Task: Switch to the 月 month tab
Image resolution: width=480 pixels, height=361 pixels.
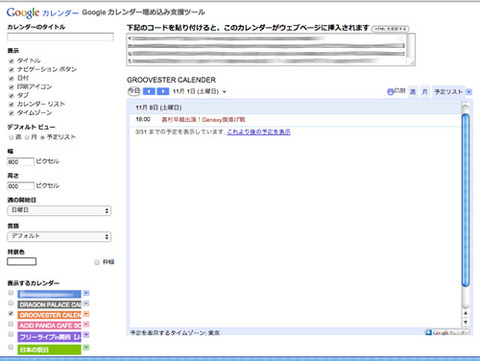Action: (x=425, y=92)
